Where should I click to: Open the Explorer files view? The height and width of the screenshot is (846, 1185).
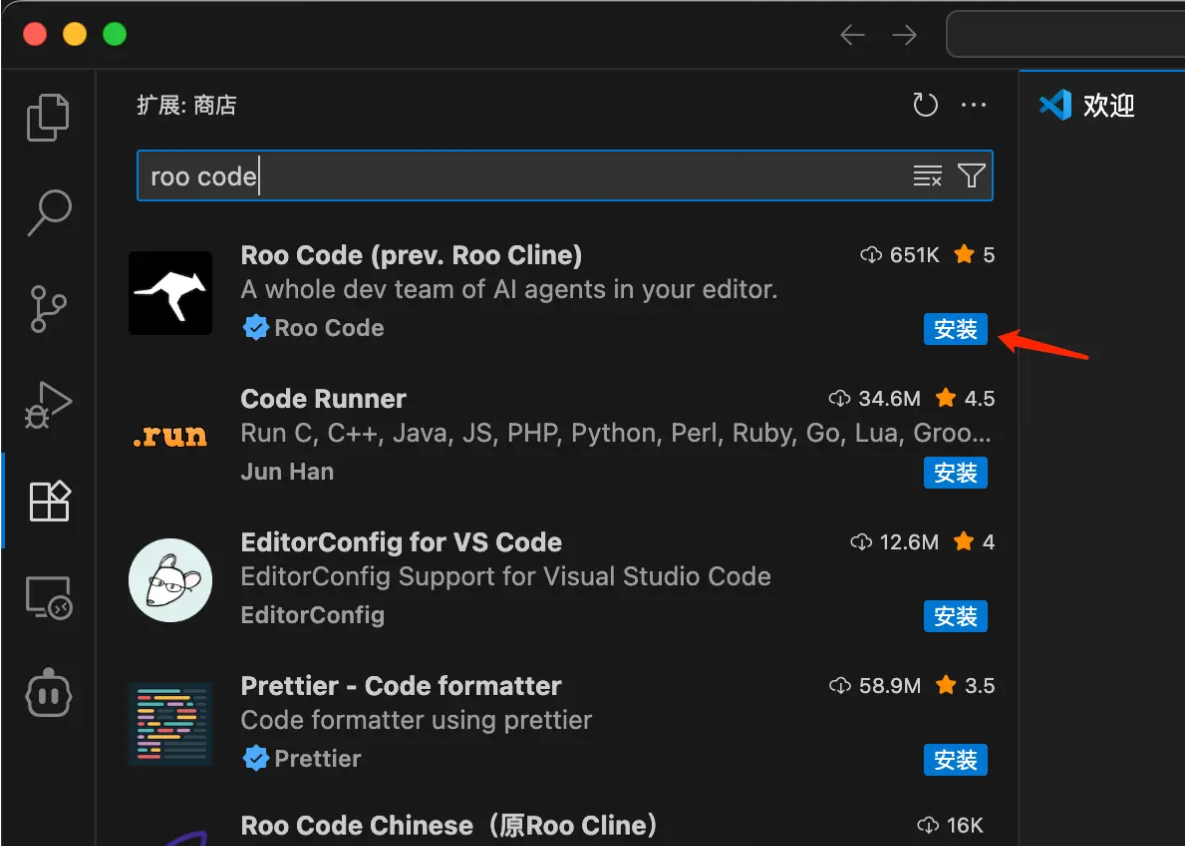point(48,117)
